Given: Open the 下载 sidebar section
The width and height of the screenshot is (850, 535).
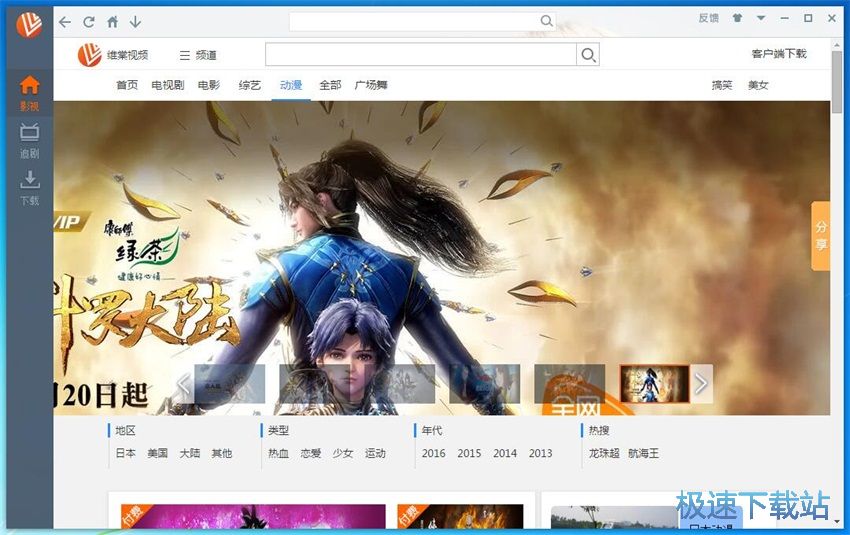Looking at the screenshot, I should coord(30,188).
